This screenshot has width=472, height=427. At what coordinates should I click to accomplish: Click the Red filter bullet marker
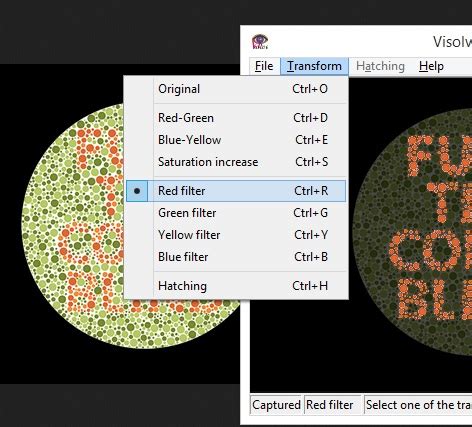[x=137, y=191]
